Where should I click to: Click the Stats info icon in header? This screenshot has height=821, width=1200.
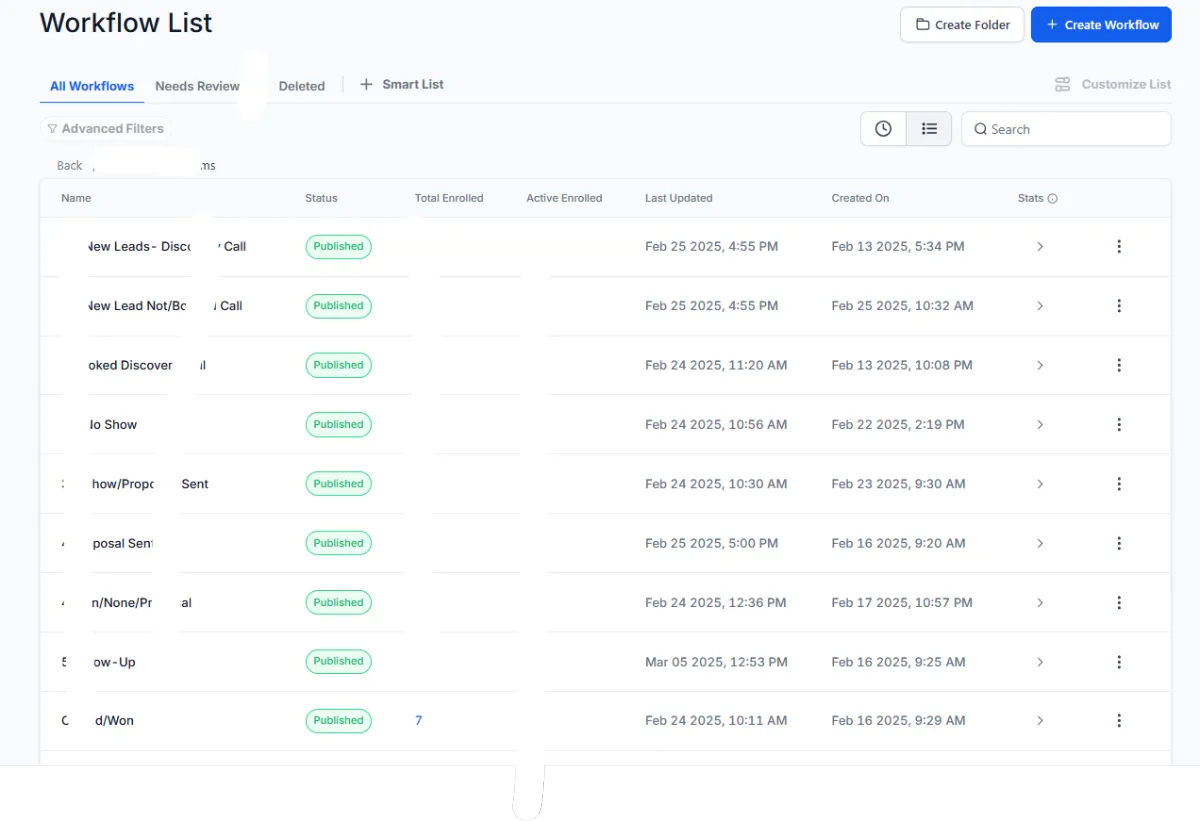pos(1052,199)
